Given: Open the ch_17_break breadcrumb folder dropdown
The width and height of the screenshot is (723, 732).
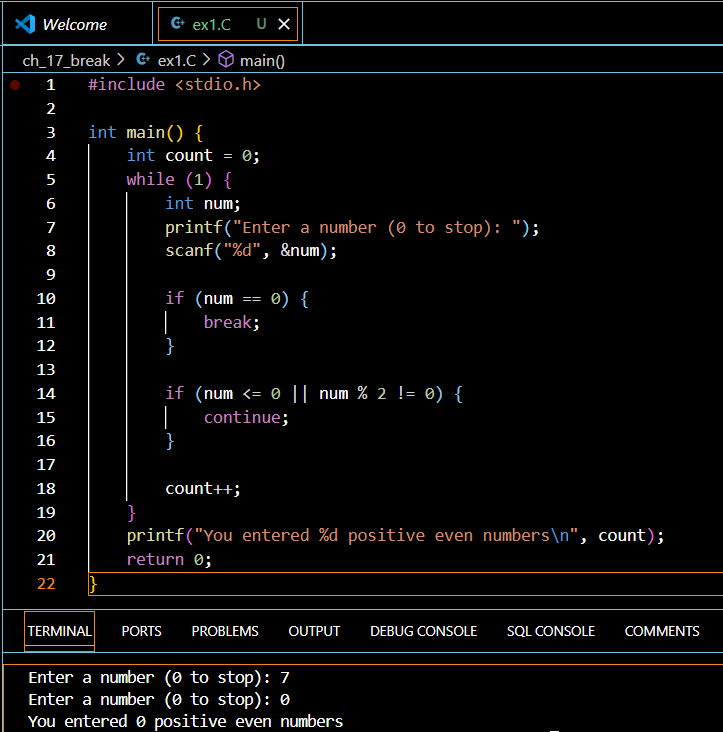Looking at the screenshot, I should 66,60.
